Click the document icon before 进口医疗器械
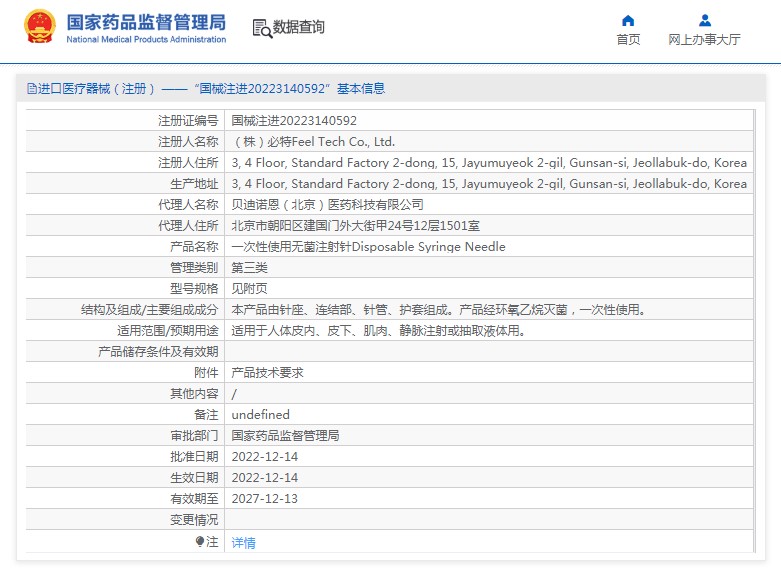The width and height of the screenshot is (781, 571). pyautogui.click(x=32, y=89)
